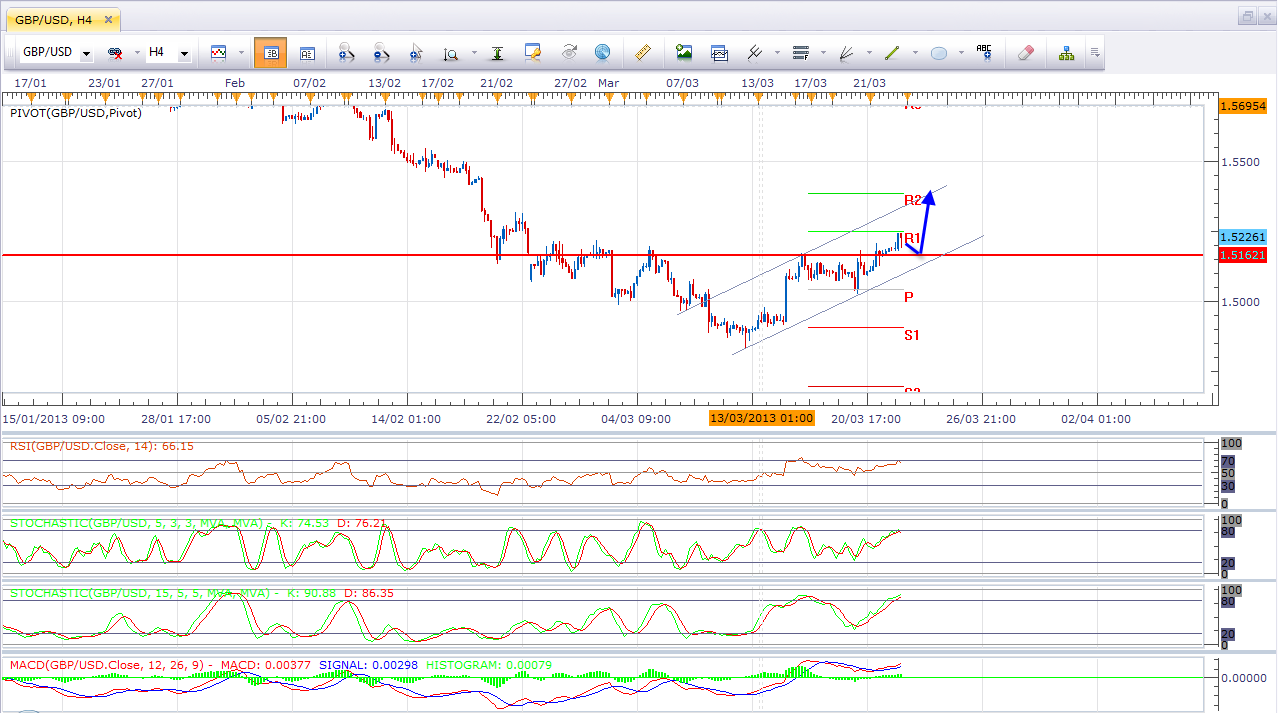Click the 1.52261 current price tag
Image resolution: width=1278 pixels, height=713 pixels.
(1243, 237)
